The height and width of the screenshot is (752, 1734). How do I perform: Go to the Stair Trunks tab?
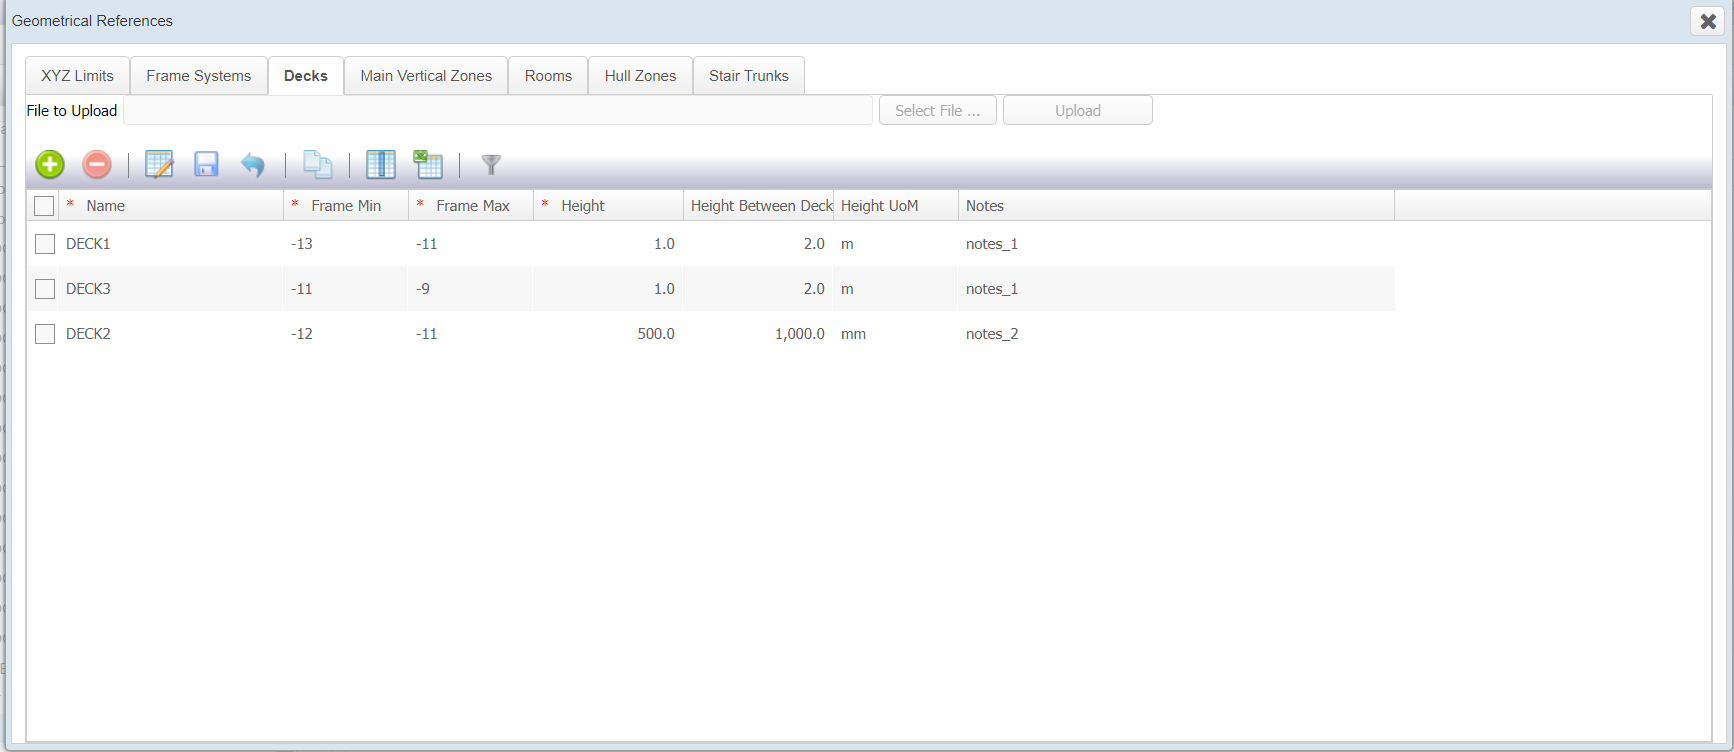pos(748,76)
